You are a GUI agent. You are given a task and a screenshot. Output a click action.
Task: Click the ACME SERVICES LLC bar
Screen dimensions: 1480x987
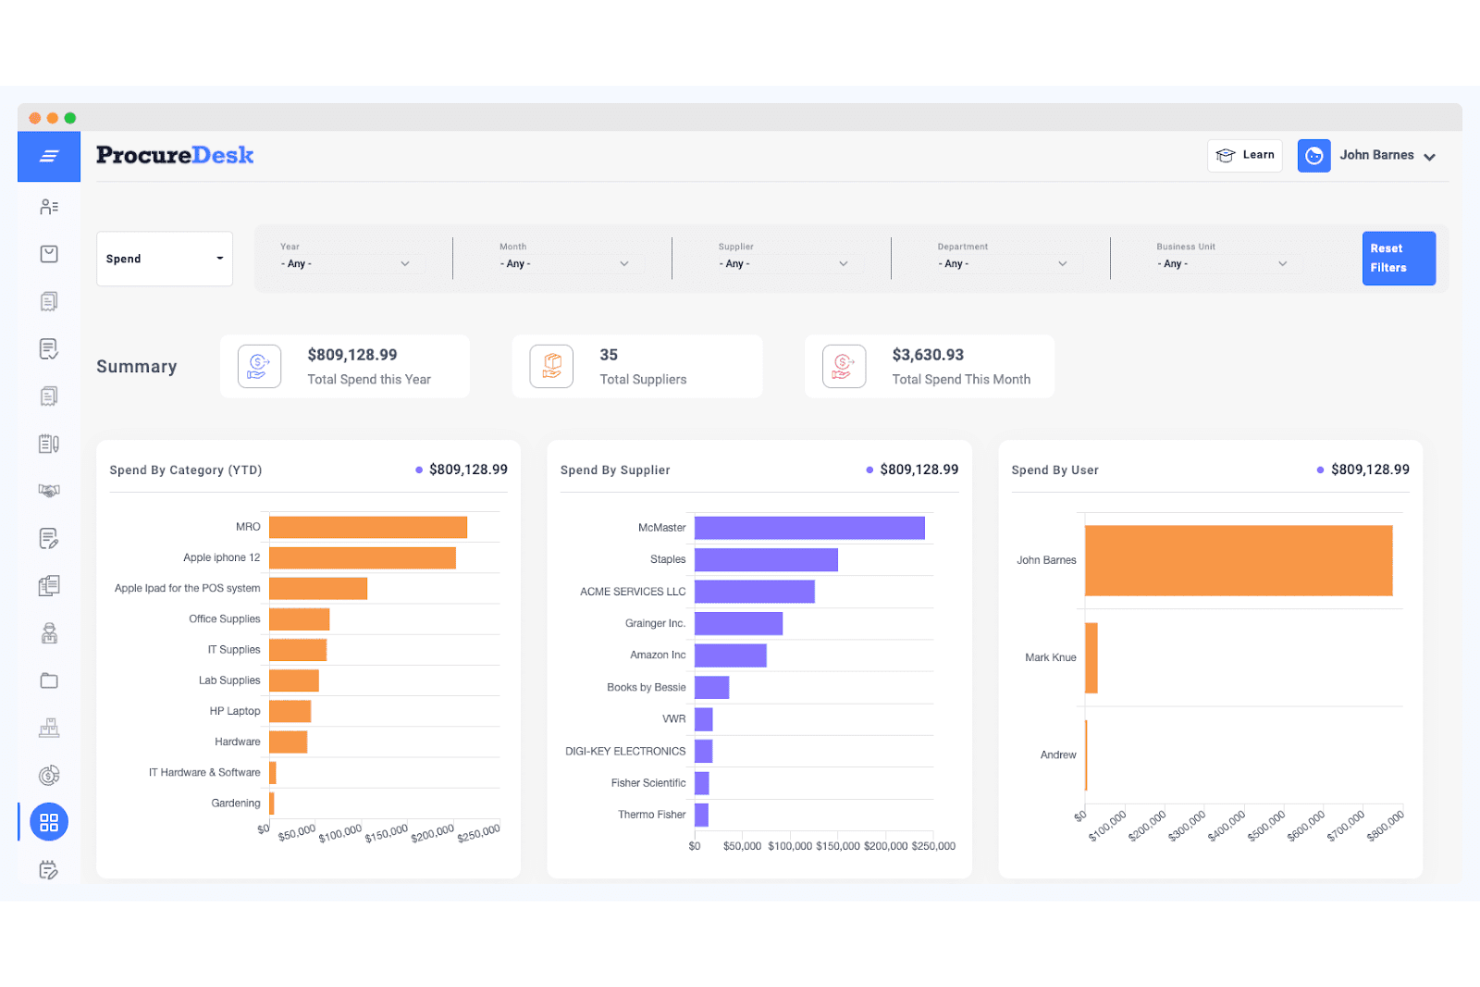(755, 591)
